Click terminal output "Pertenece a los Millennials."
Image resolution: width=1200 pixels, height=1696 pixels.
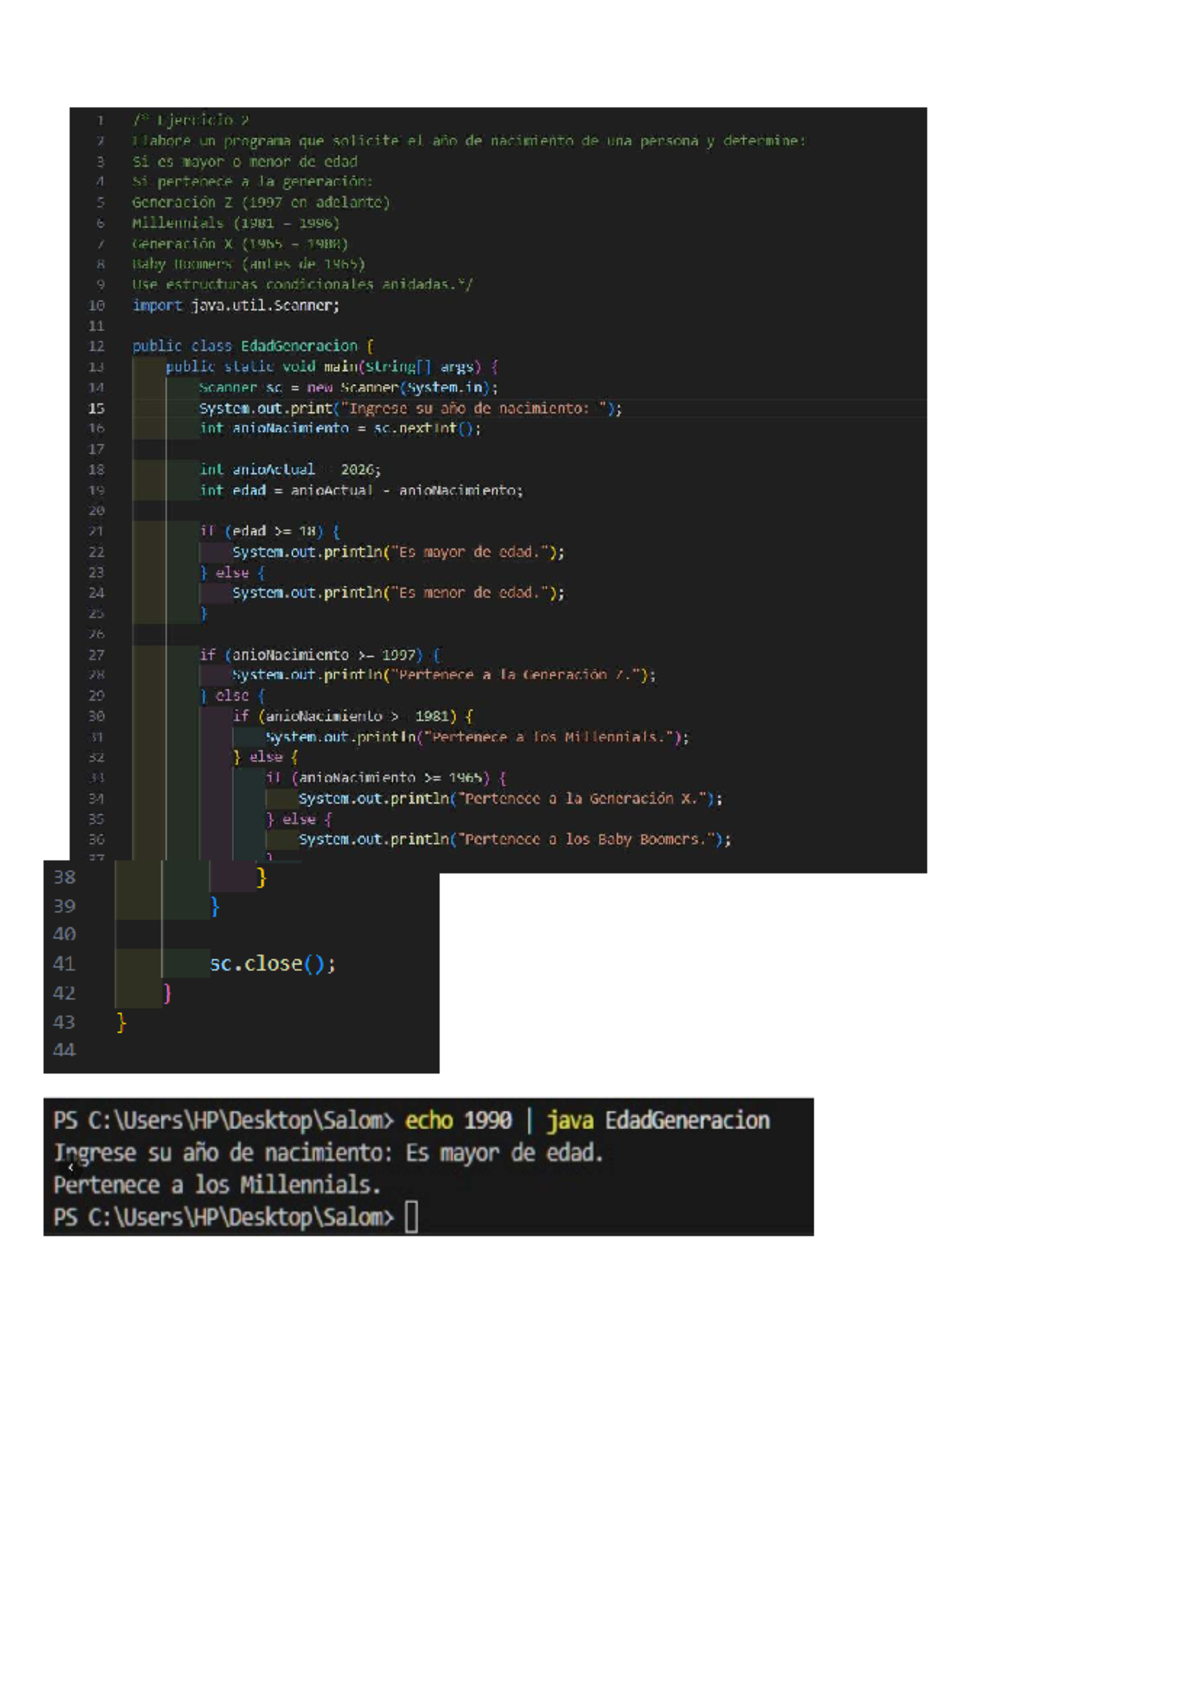tap(217, 1185)
